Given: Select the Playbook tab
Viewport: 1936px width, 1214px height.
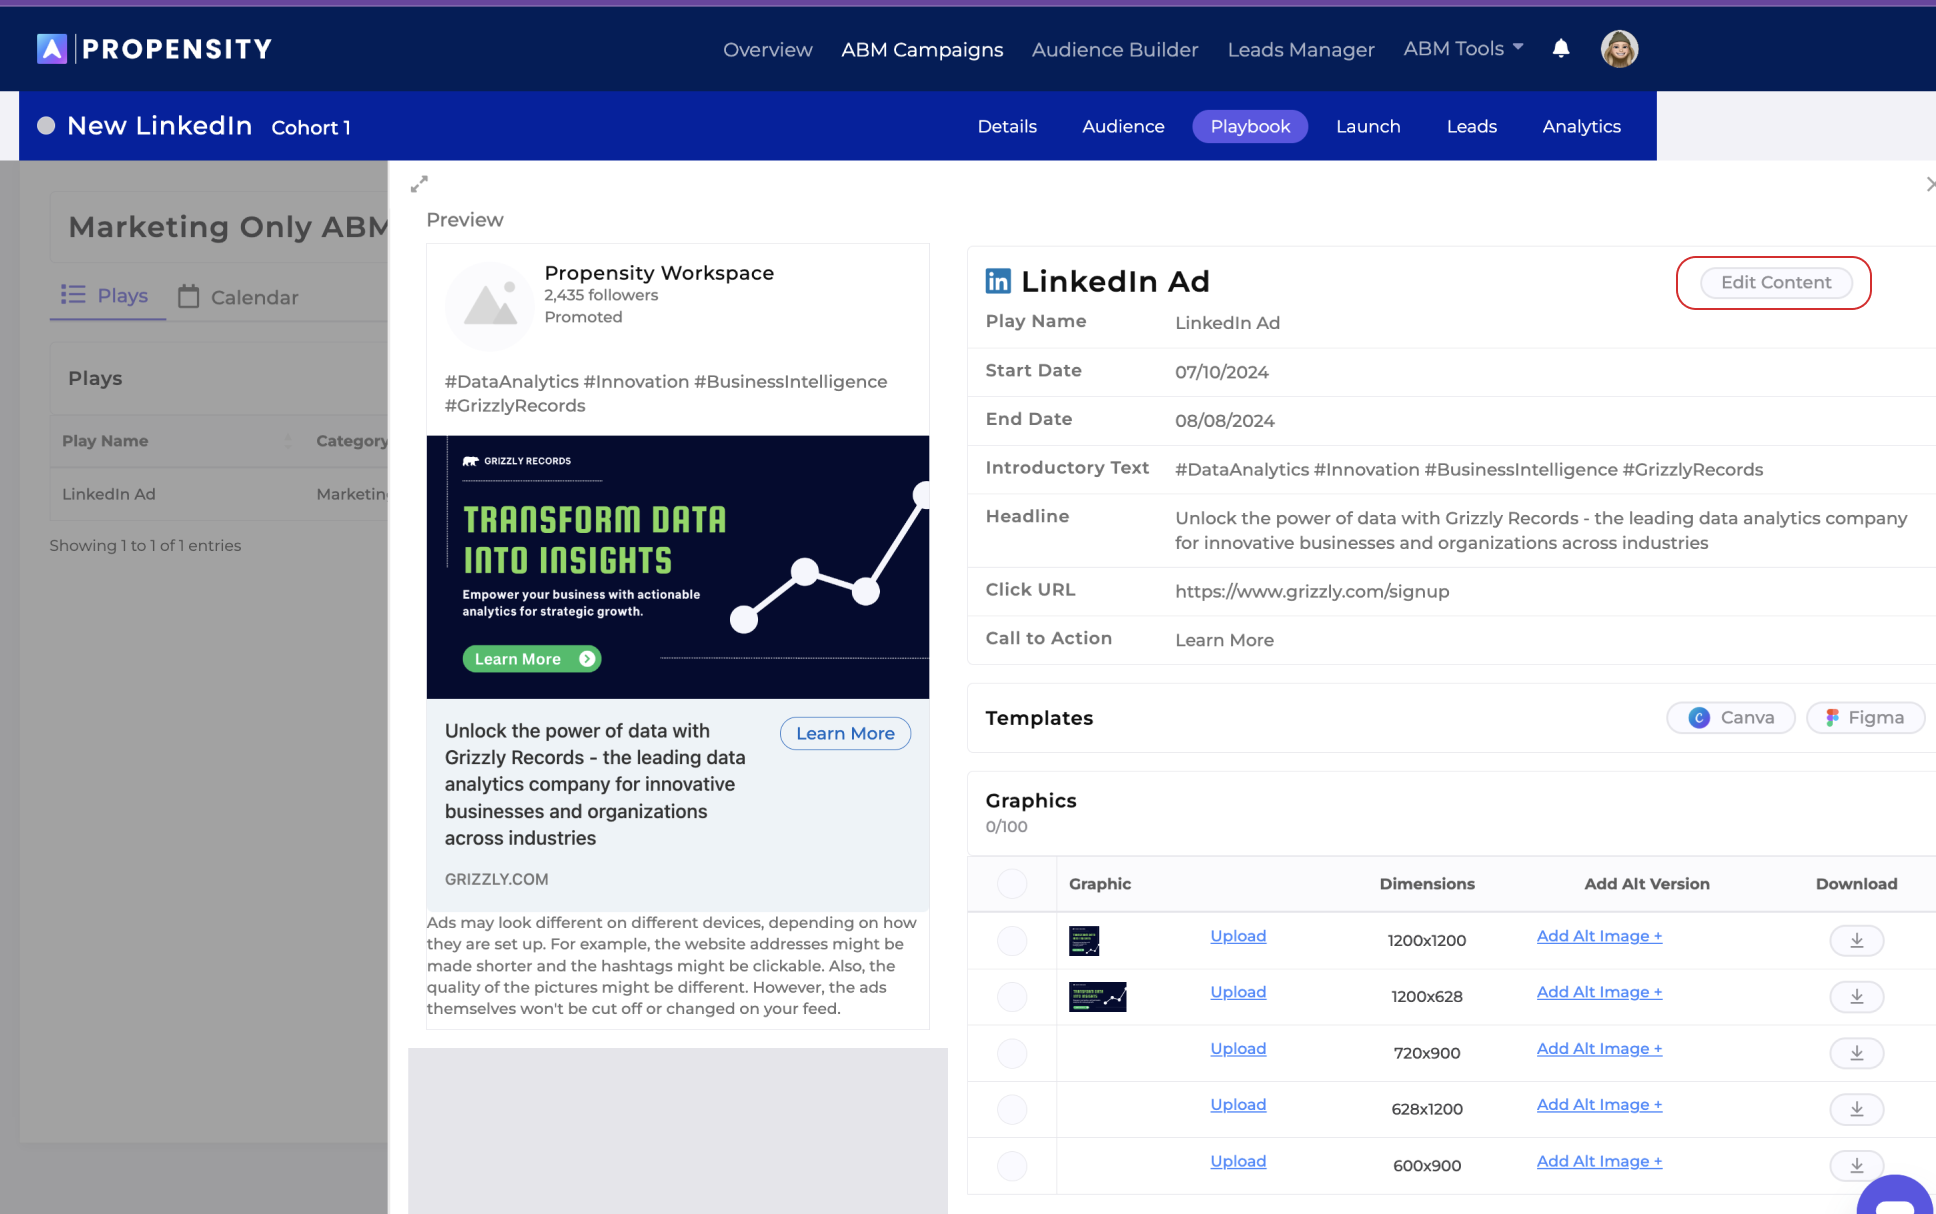Looking at the screenshot, I should (1250, 127).
